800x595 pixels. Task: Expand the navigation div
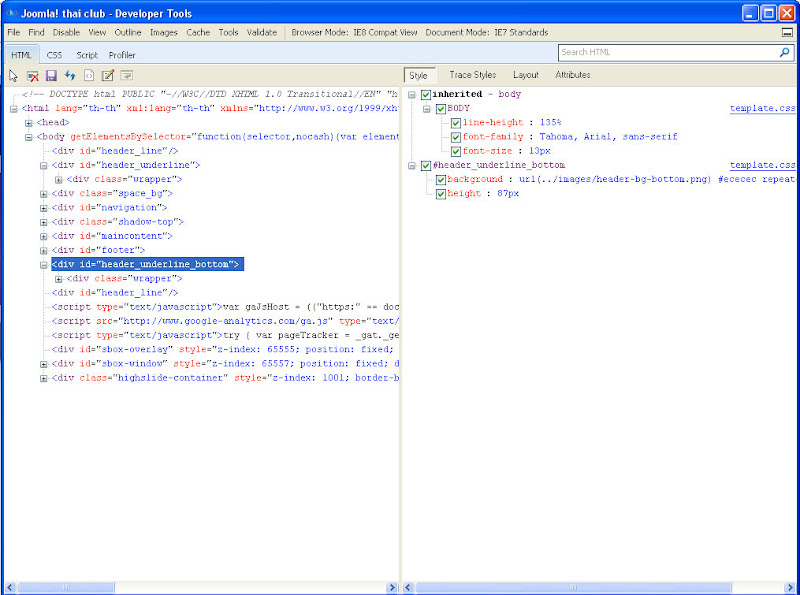[43, 208]
